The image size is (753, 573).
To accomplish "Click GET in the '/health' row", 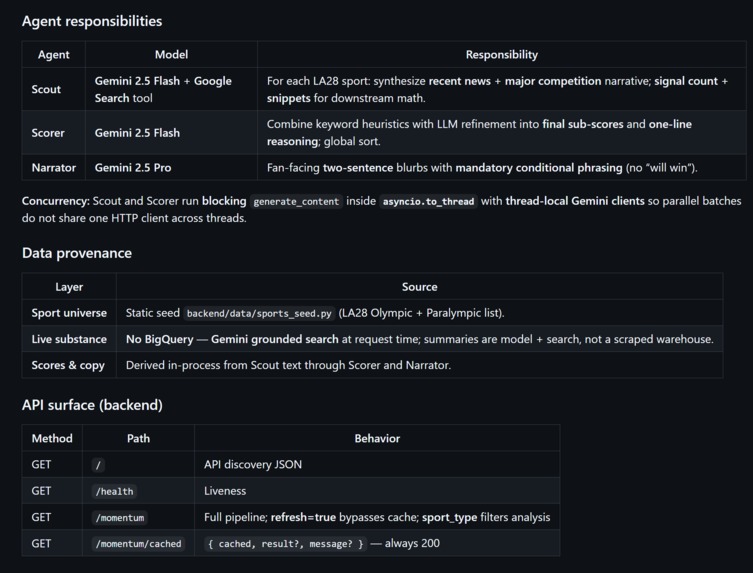I will (x=41, y=491).
